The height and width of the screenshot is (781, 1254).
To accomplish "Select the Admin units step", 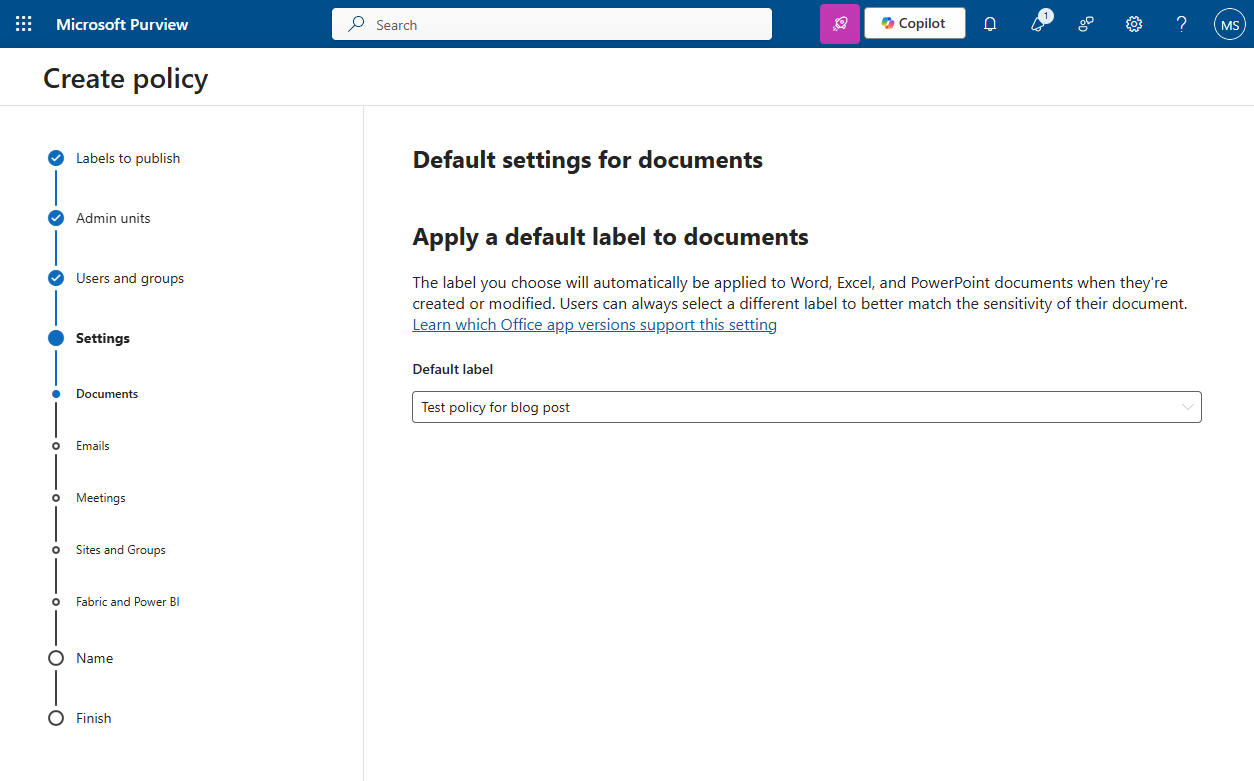I will pos(113,218).
